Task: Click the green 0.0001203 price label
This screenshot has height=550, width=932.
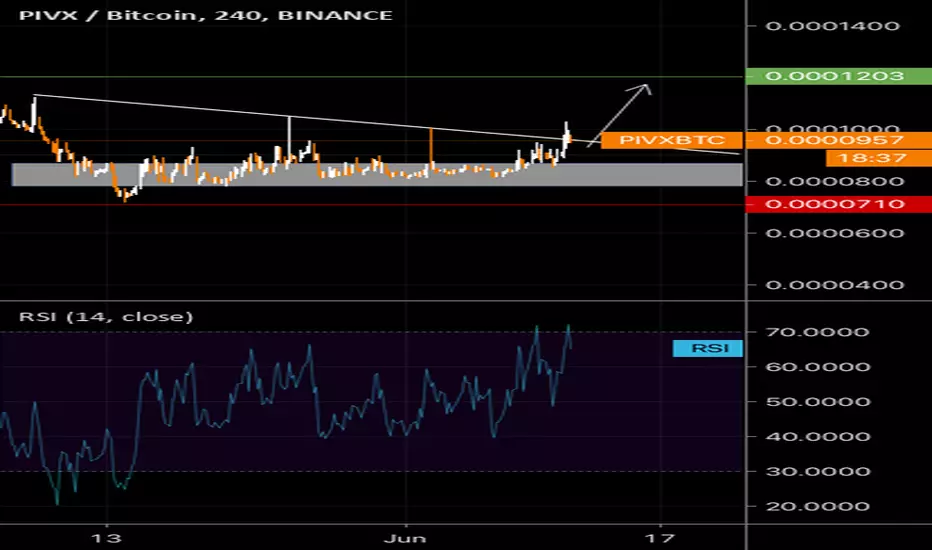Action: coord(839,76)
